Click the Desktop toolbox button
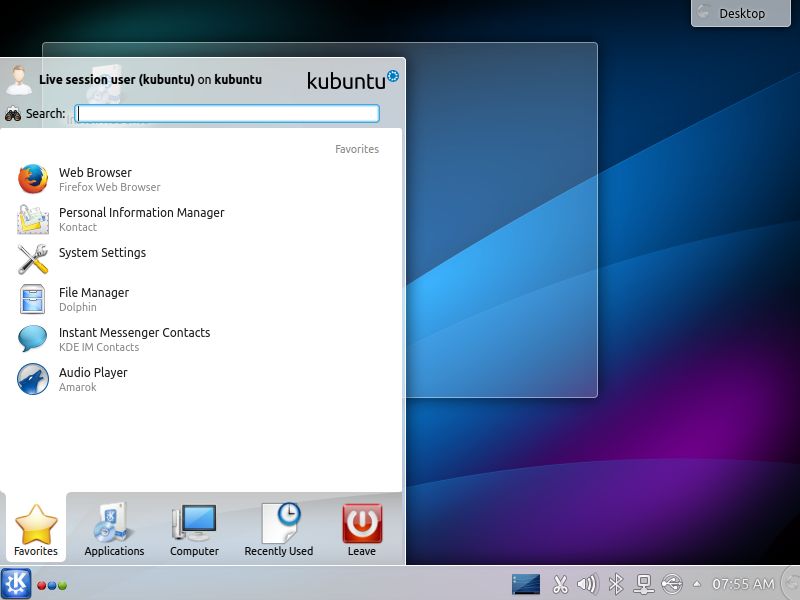The image size is (800, 600). click(x=741, y=13)
